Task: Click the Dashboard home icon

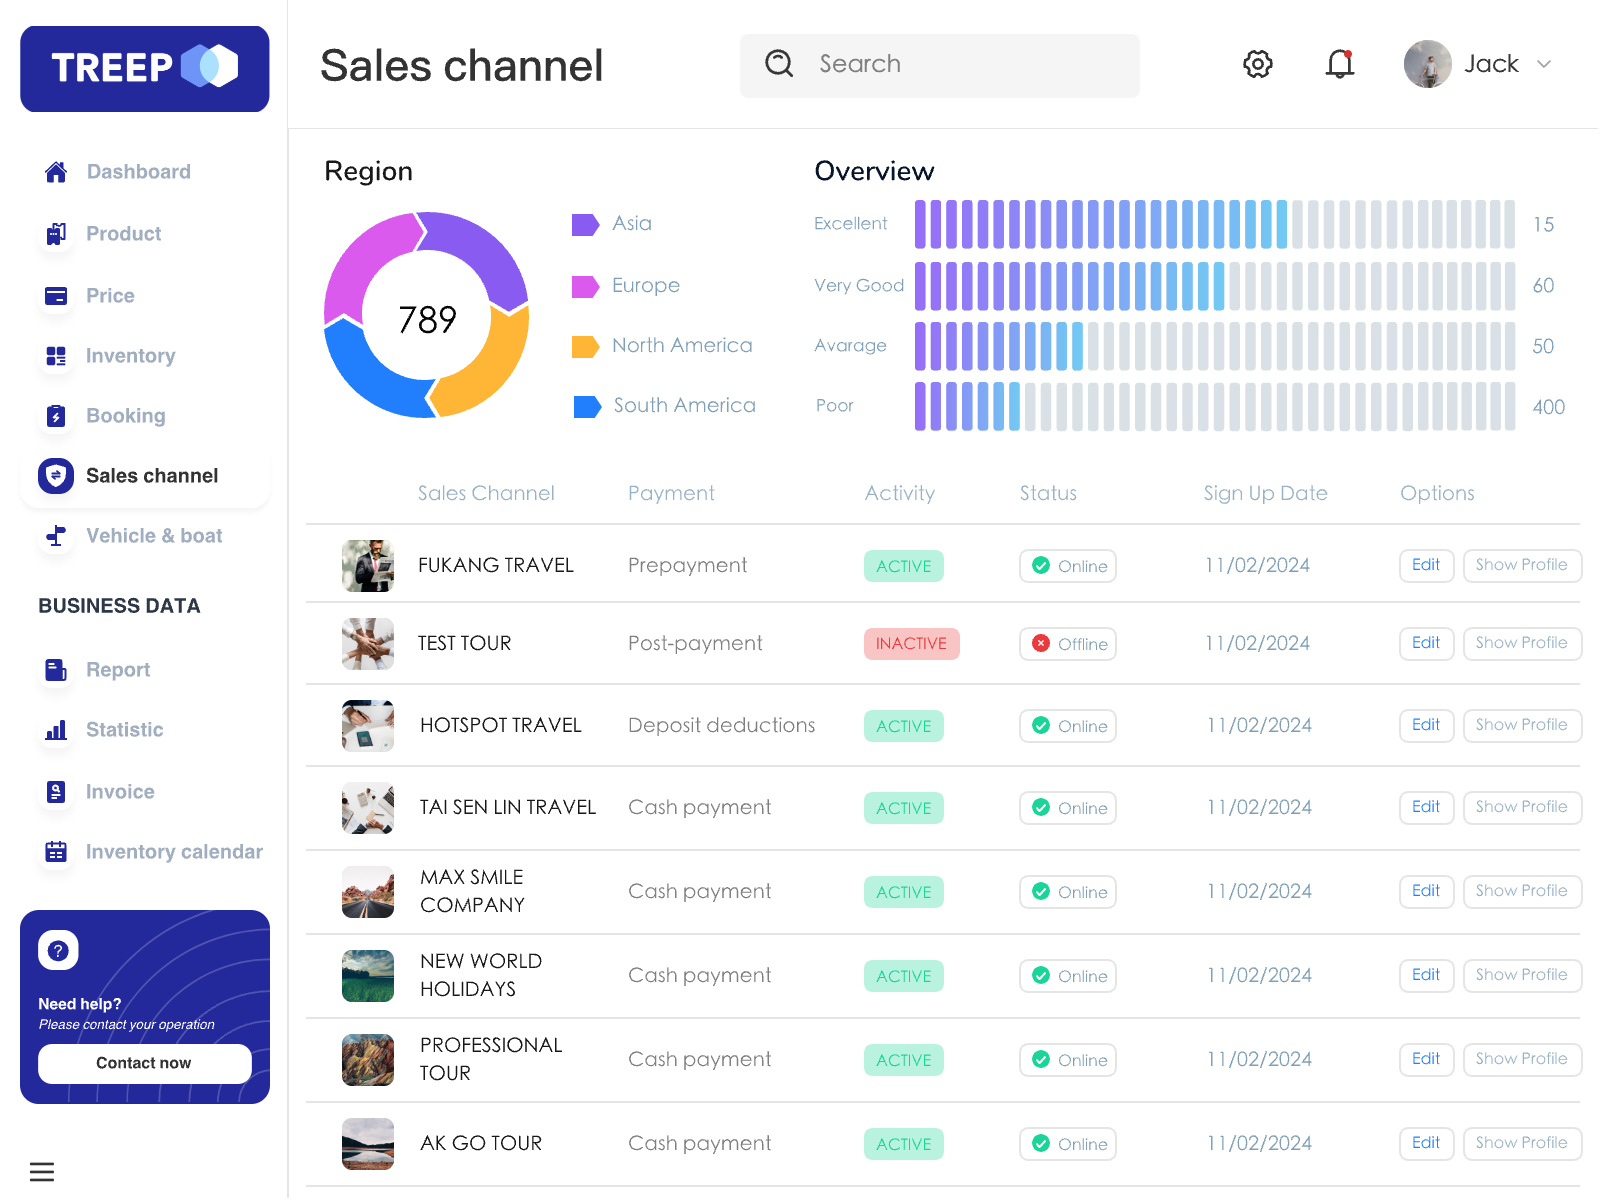Action: (x=56, y=172)
